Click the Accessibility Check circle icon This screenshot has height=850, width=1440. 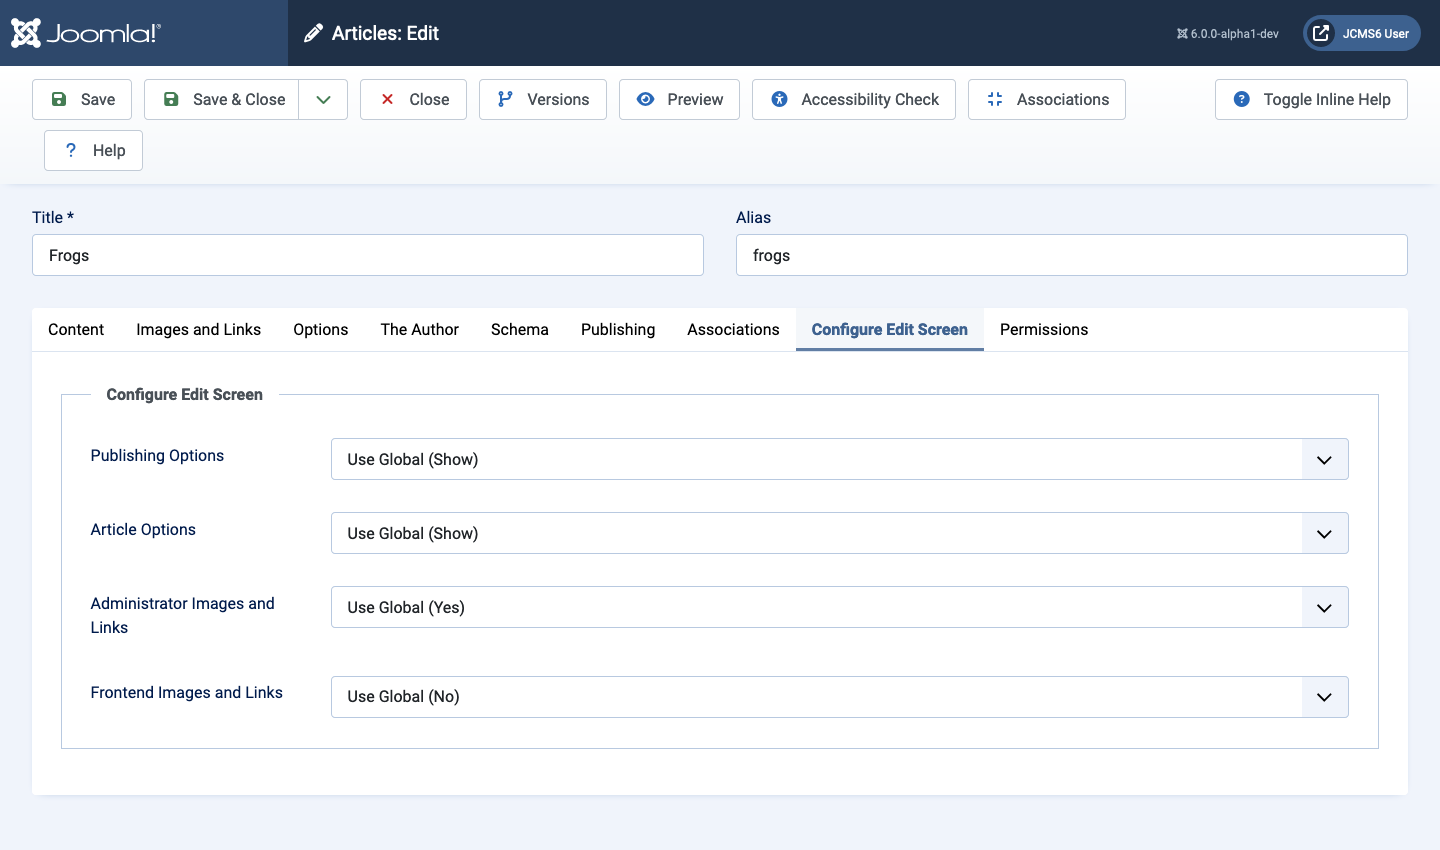point(779,99)
